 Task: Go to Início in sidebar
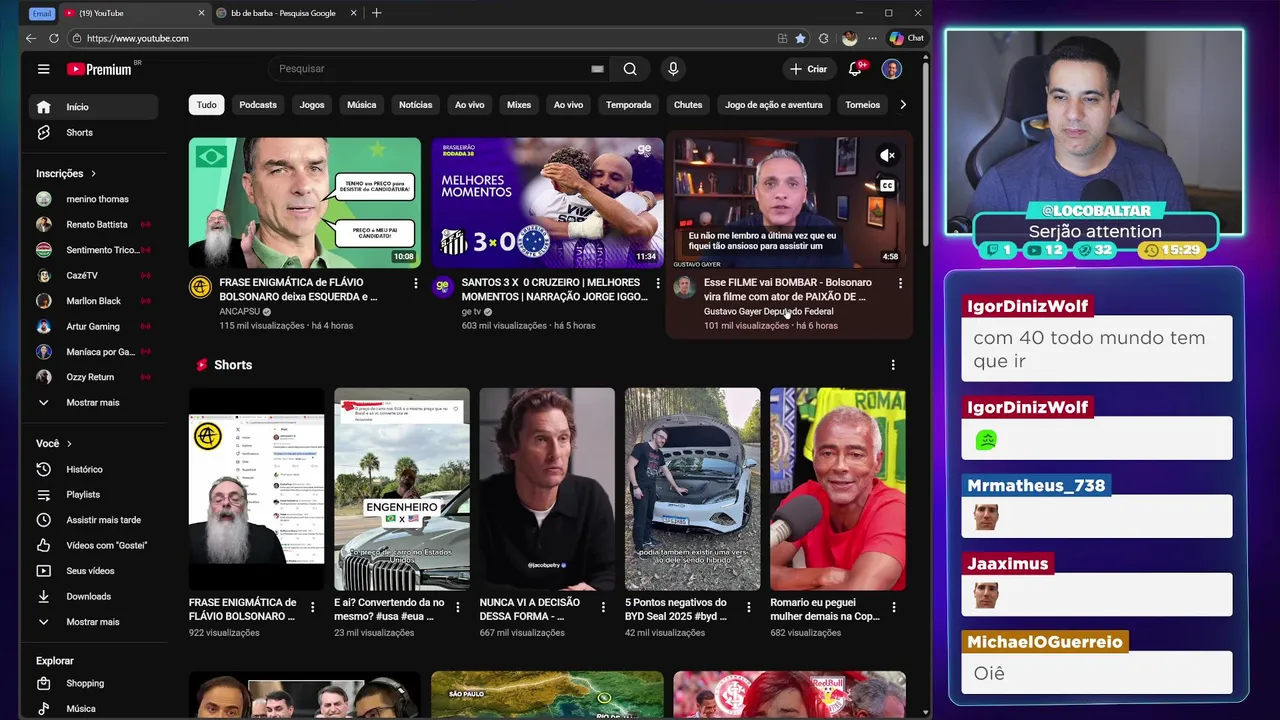pyautogui.click(x=93, y=107)
